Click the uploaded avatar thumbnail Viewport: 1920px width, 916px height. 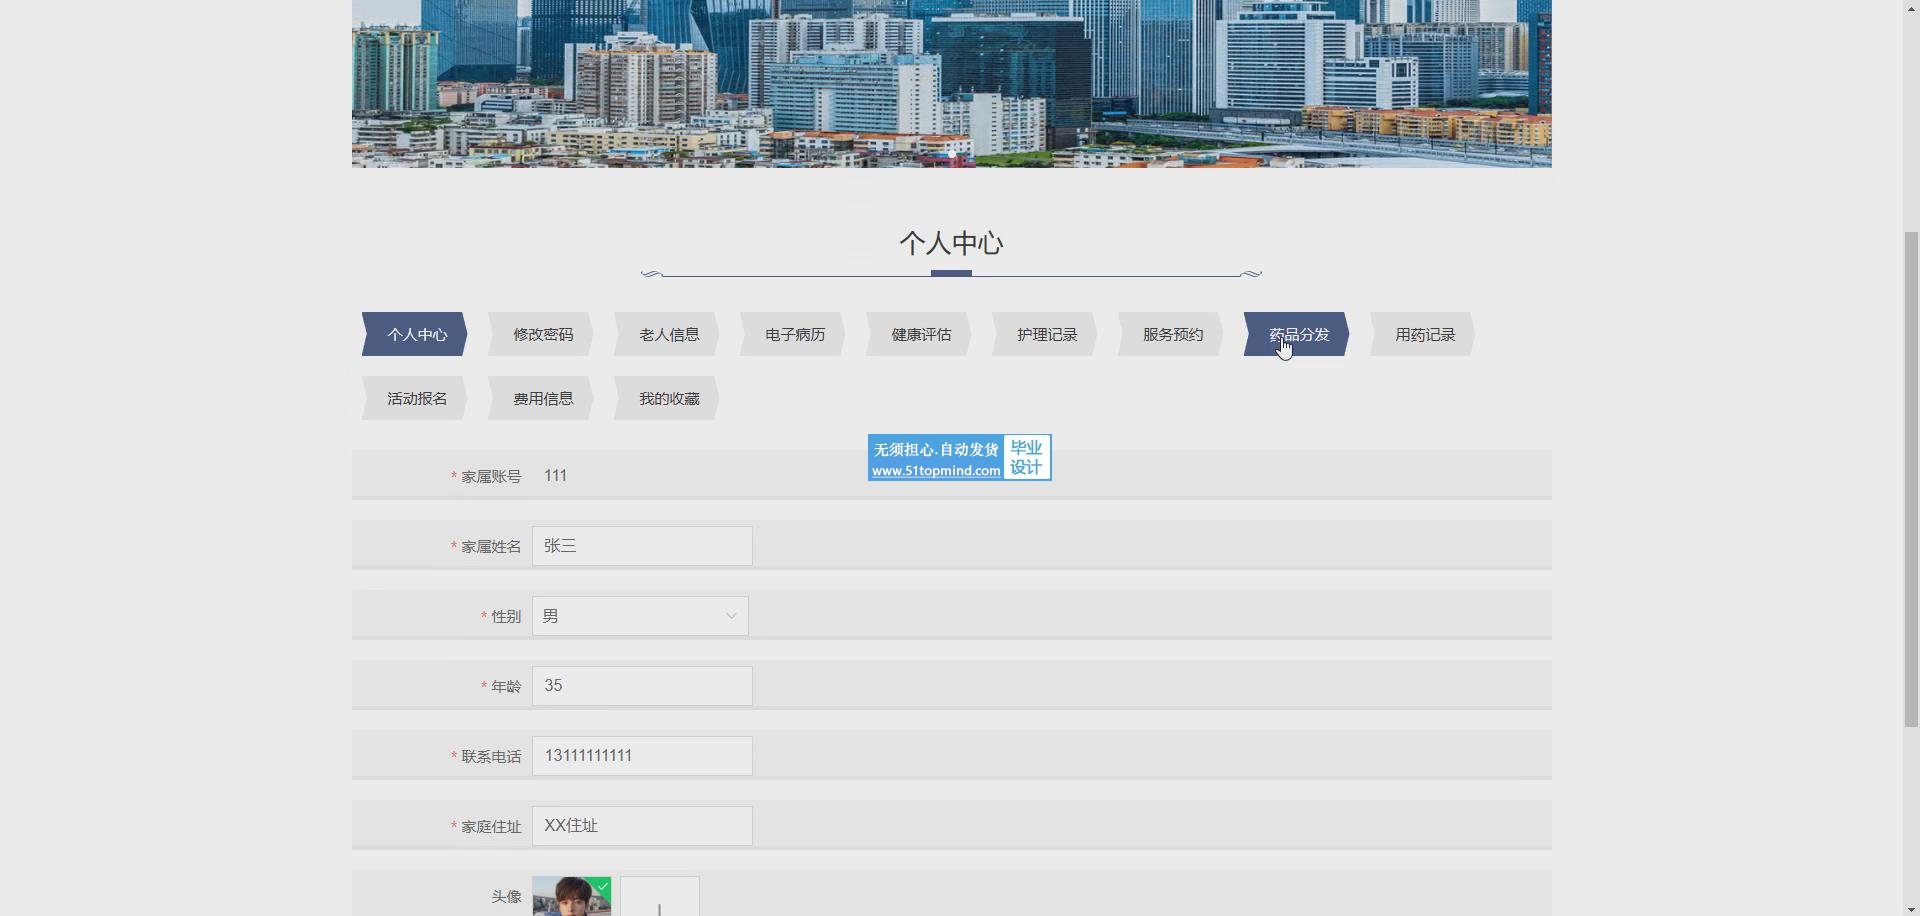click(x=571, y=897)
